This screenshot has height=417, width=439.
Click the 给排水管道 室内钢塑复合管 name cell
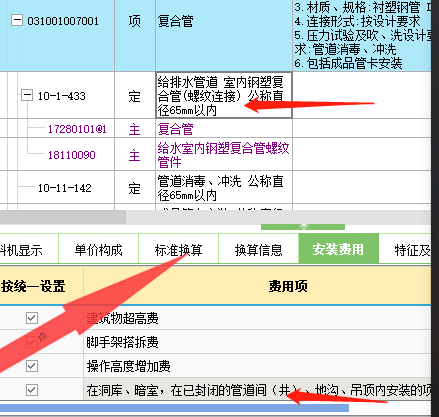224,96
